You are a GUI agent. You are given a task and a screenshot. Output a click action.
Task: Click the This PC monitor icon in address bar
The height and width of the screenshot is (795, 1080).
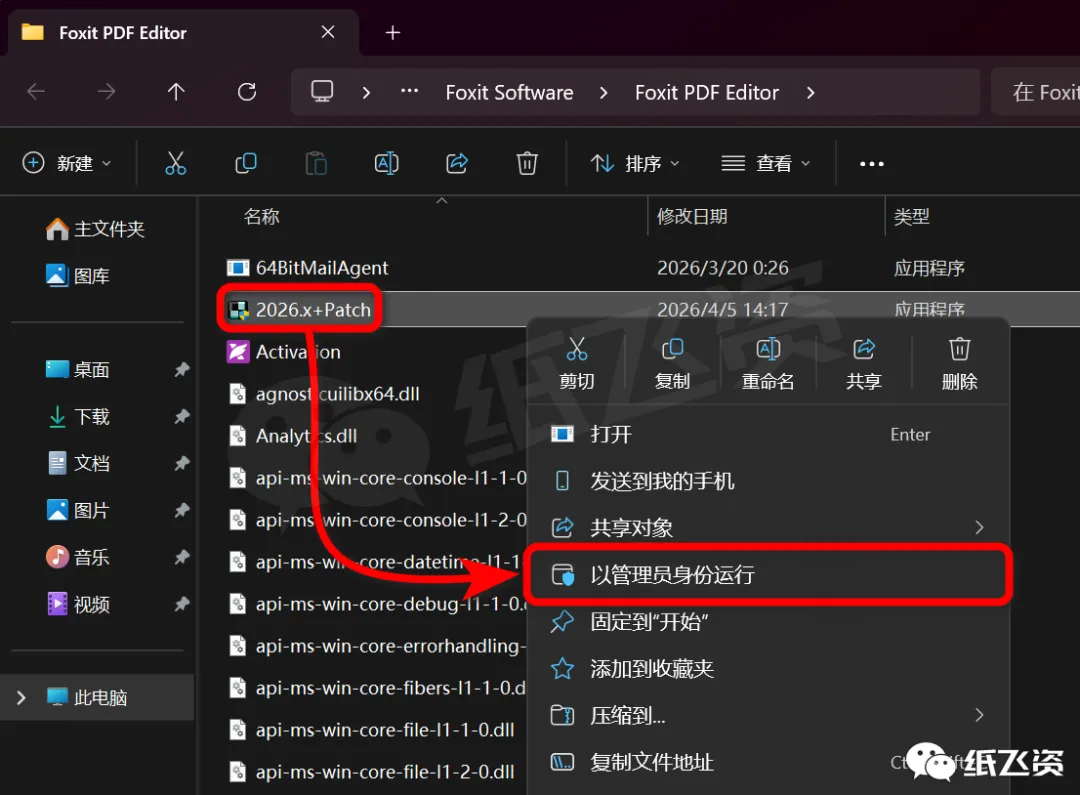coord(322,92)
